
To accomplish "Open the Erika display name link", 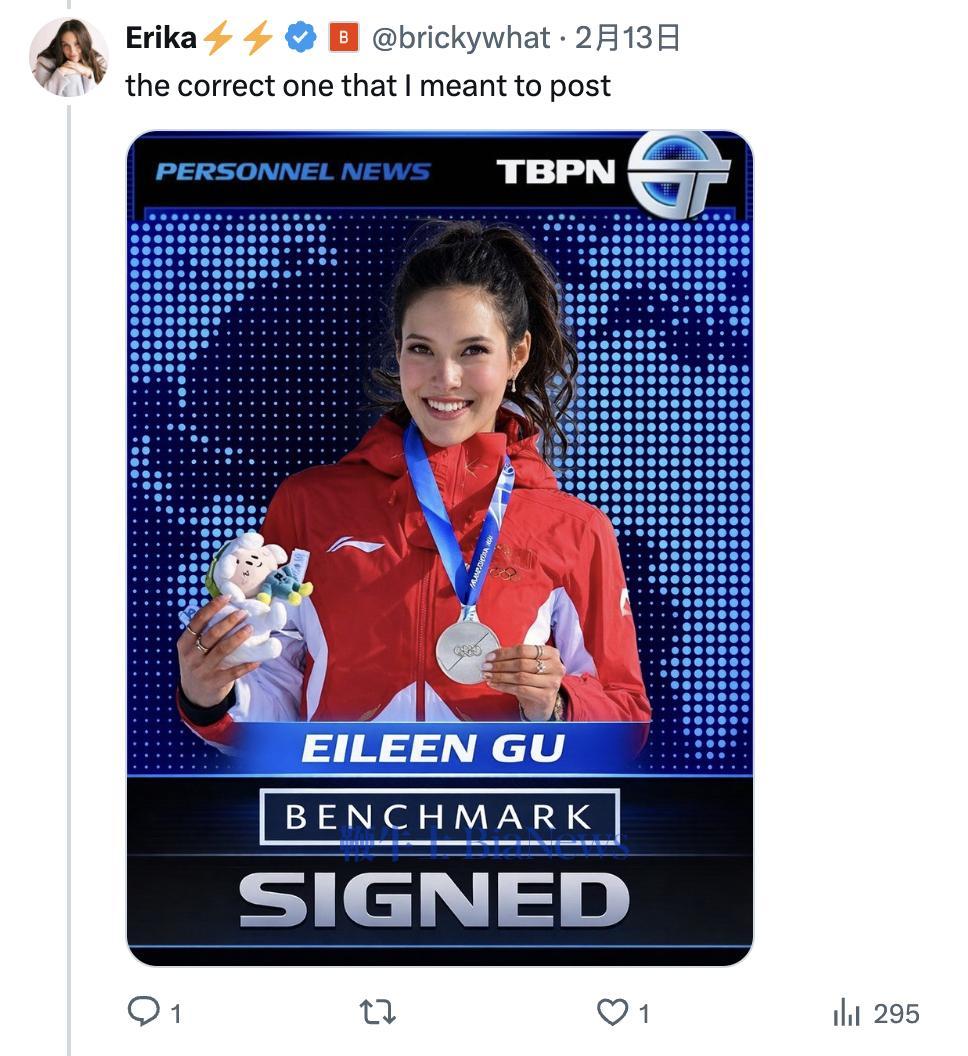I will click(161, 38).
